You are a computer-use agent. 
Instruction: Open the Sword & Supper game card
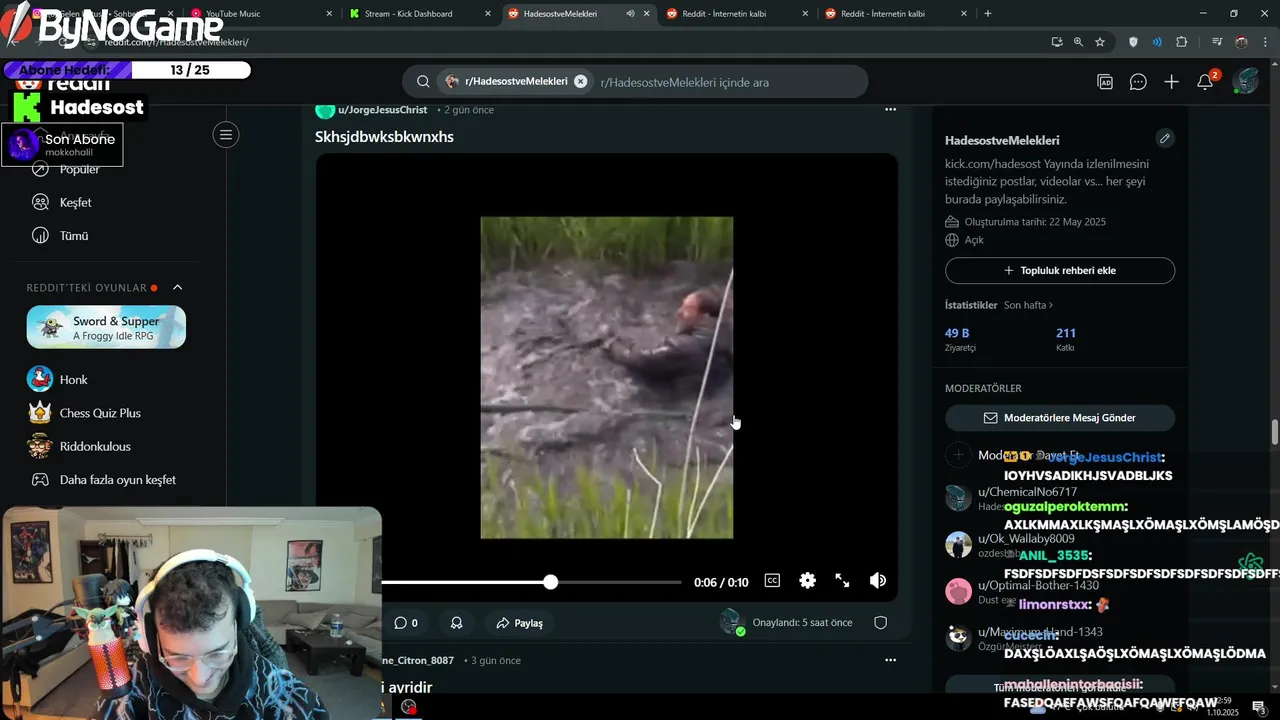point(106,327)
